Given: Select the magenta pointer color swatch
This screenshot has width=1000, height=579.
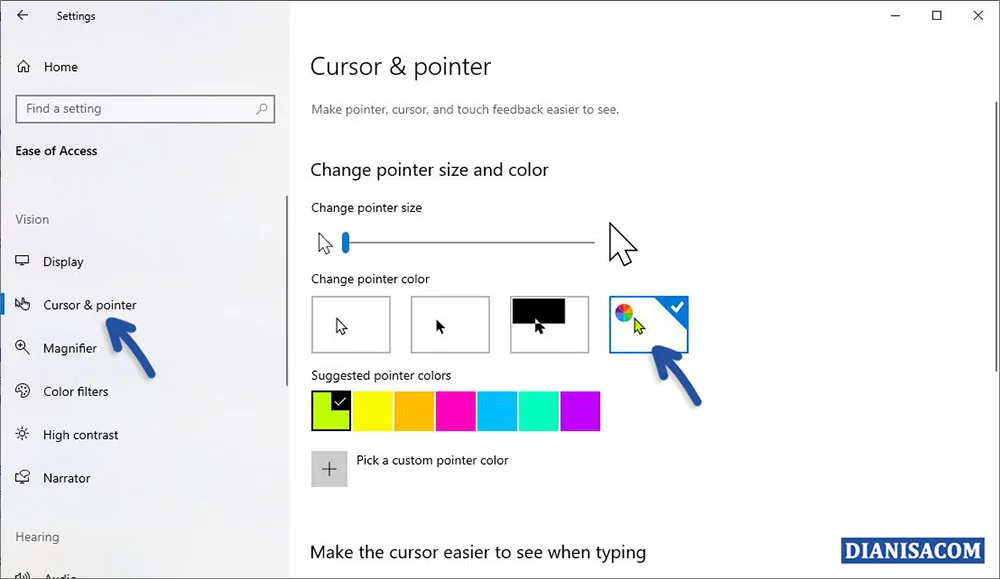Looking at the screenshot, I should pyautogui.click(x=456, y=411).
